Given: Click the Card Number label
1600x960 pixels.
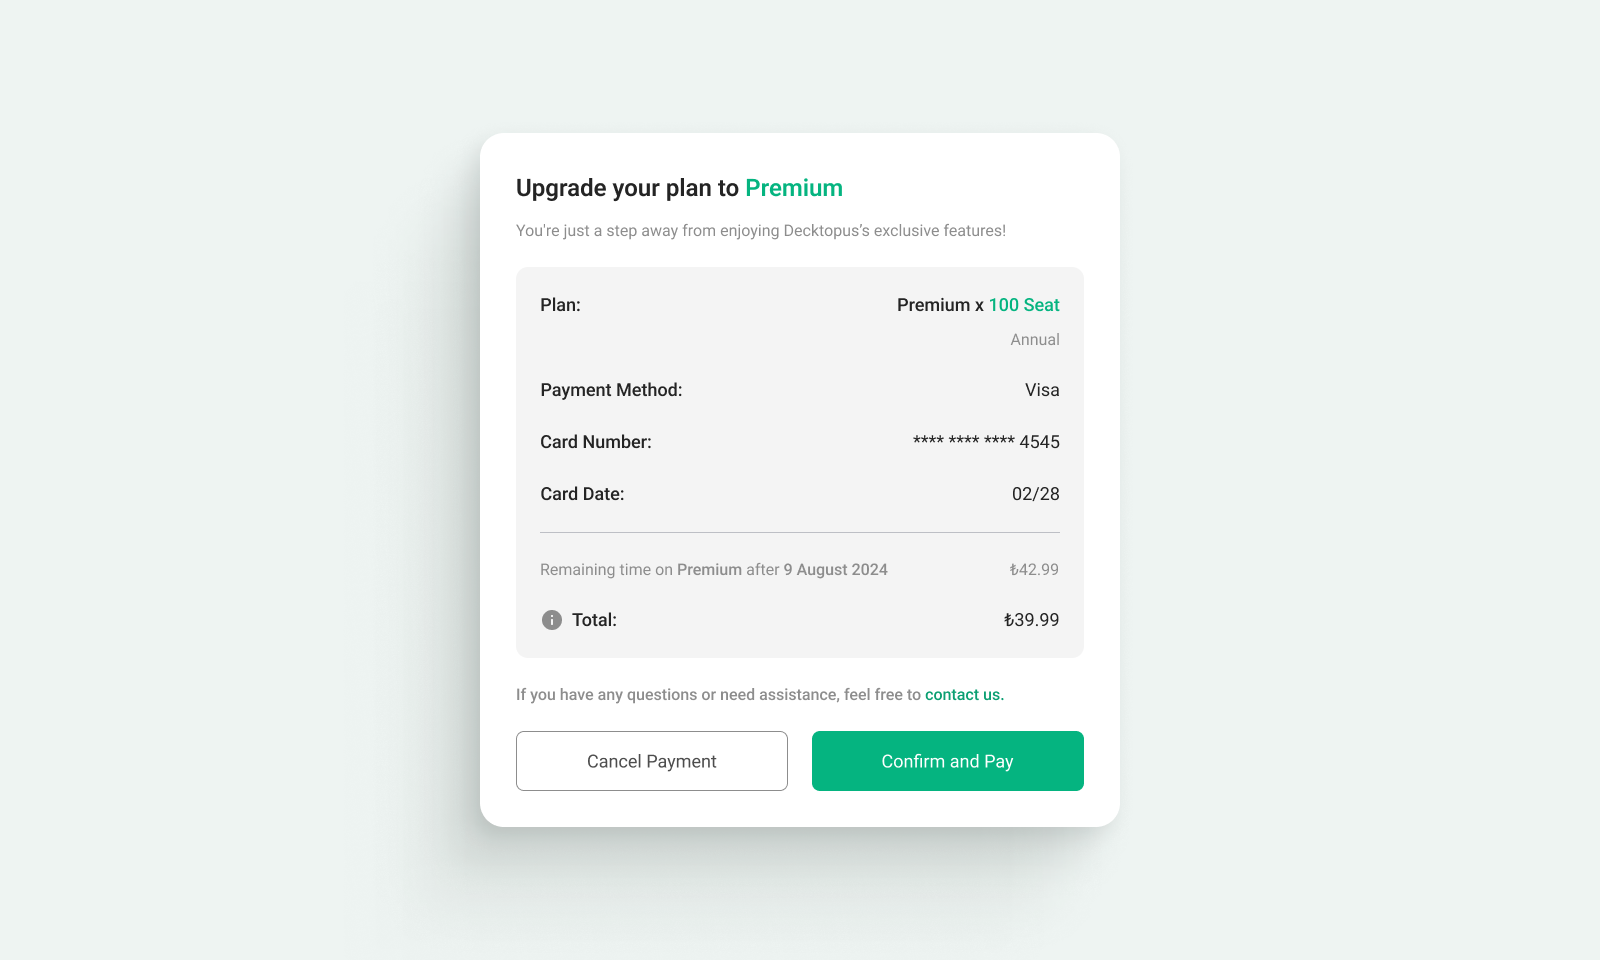Looking at the screenshot, I should point(596,441).
